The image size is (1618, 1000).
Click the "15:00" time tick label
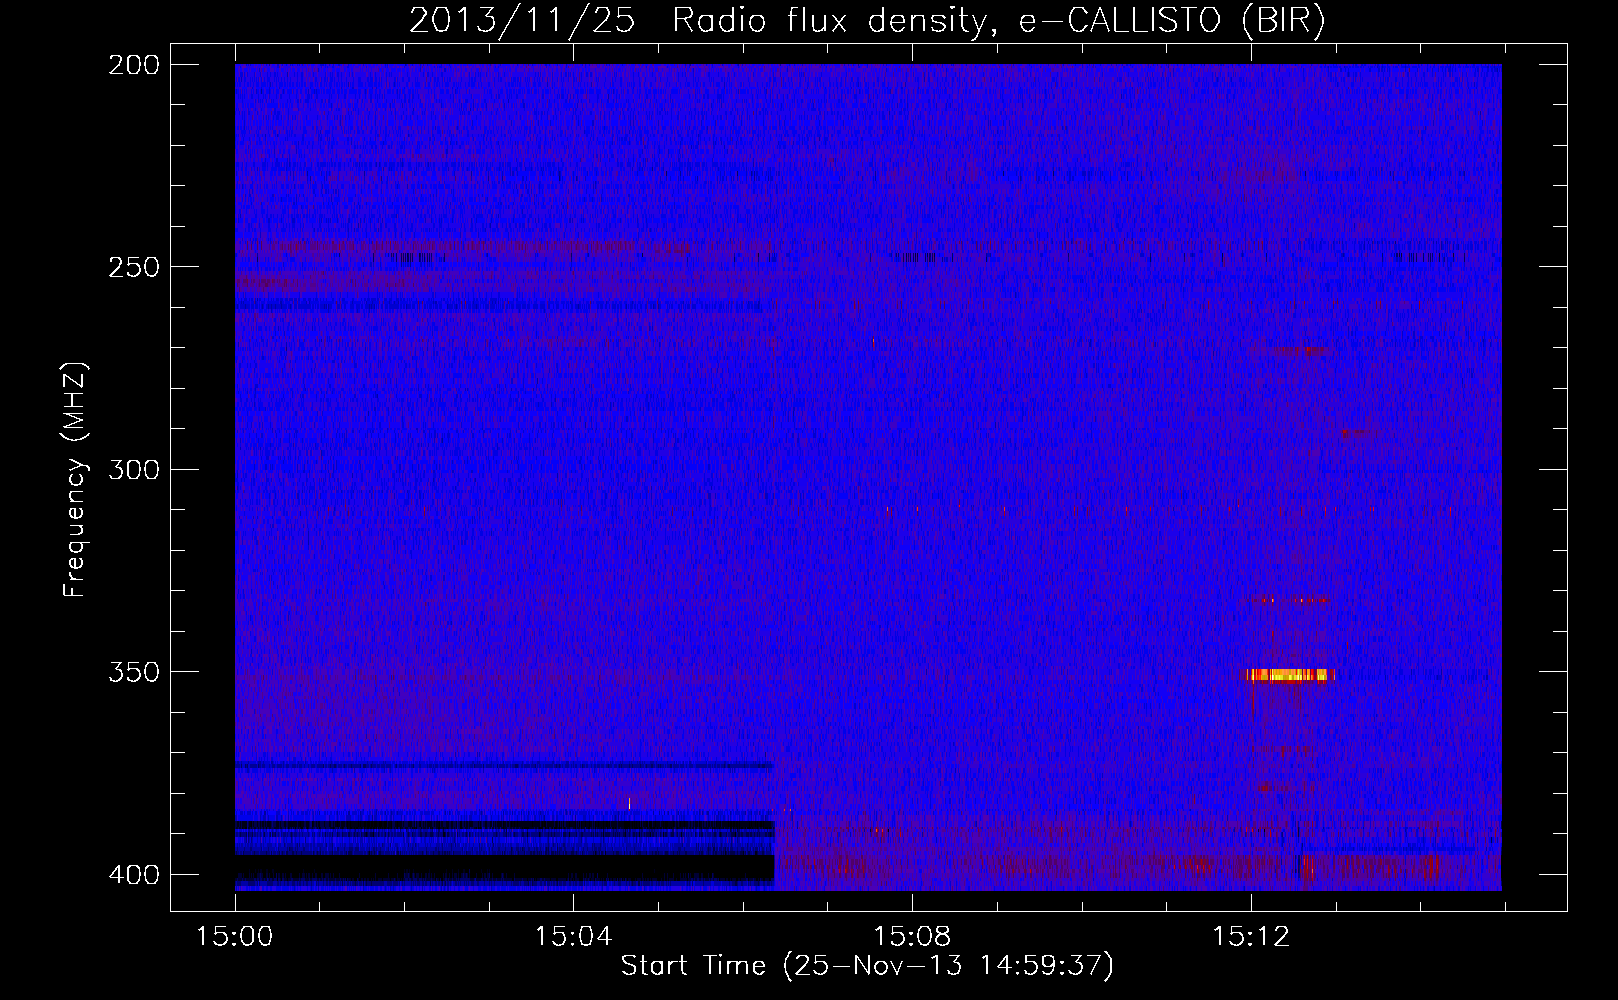[235, 937]
